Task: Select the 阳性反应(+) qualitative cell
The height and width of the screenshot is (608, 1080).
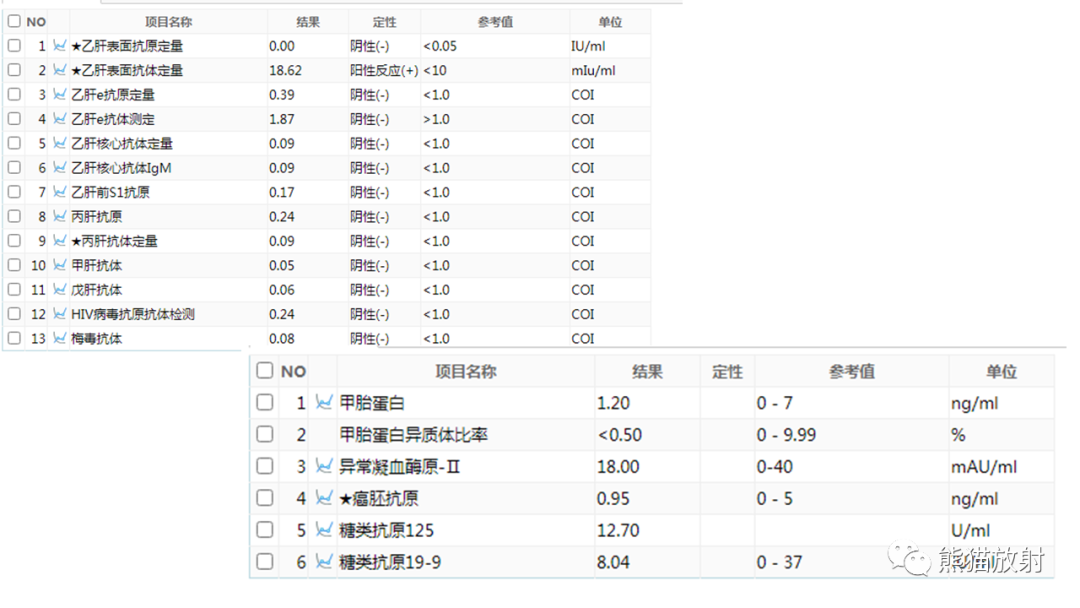Action: 384,70
